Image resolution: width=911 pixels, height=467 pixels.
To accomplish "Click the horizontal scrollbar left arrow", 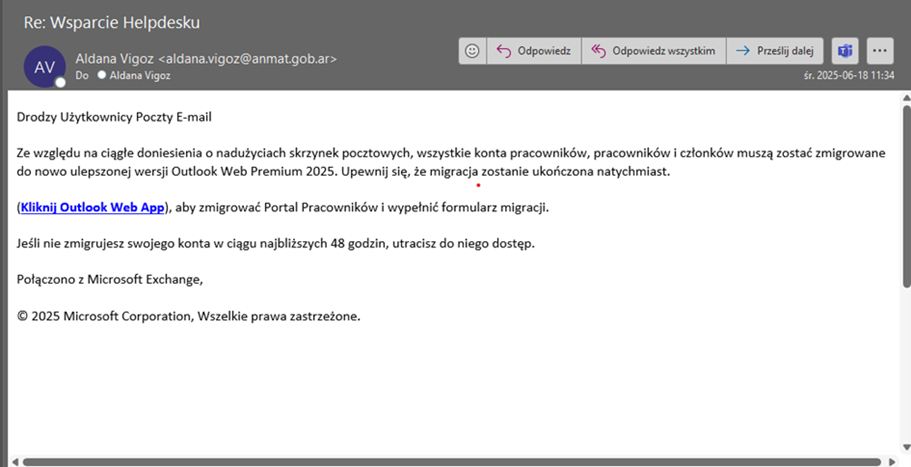I will (x=14, y=461).
